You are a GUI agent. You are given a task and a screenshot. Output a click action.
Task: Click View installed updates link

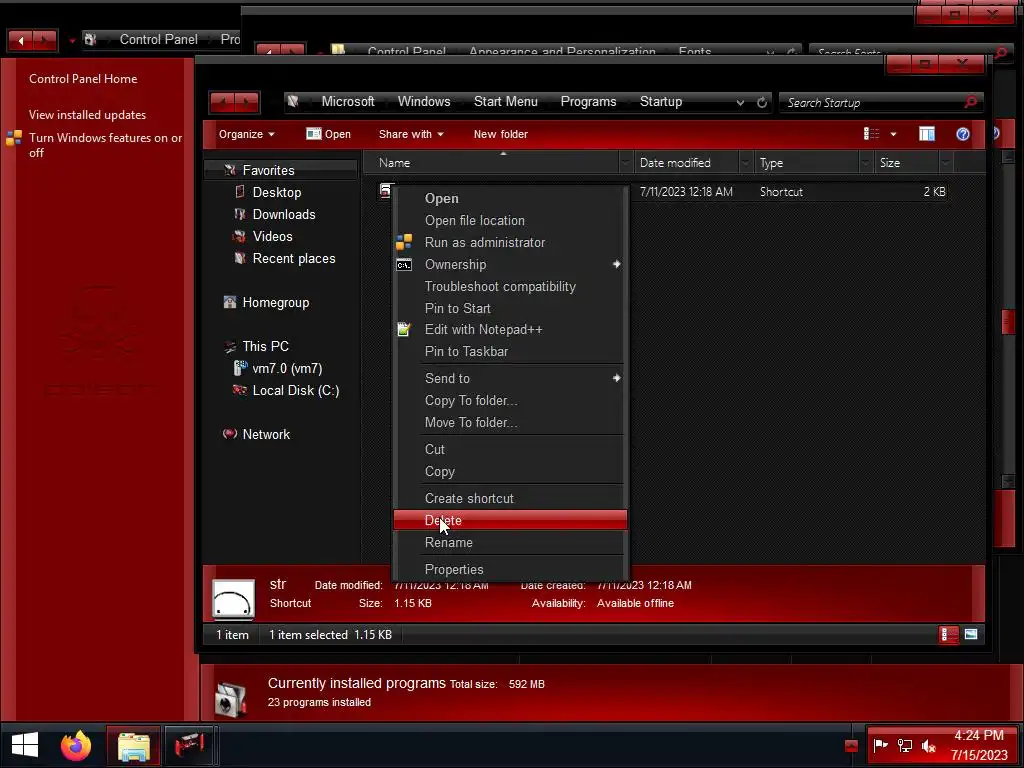[x=88, y=114]
